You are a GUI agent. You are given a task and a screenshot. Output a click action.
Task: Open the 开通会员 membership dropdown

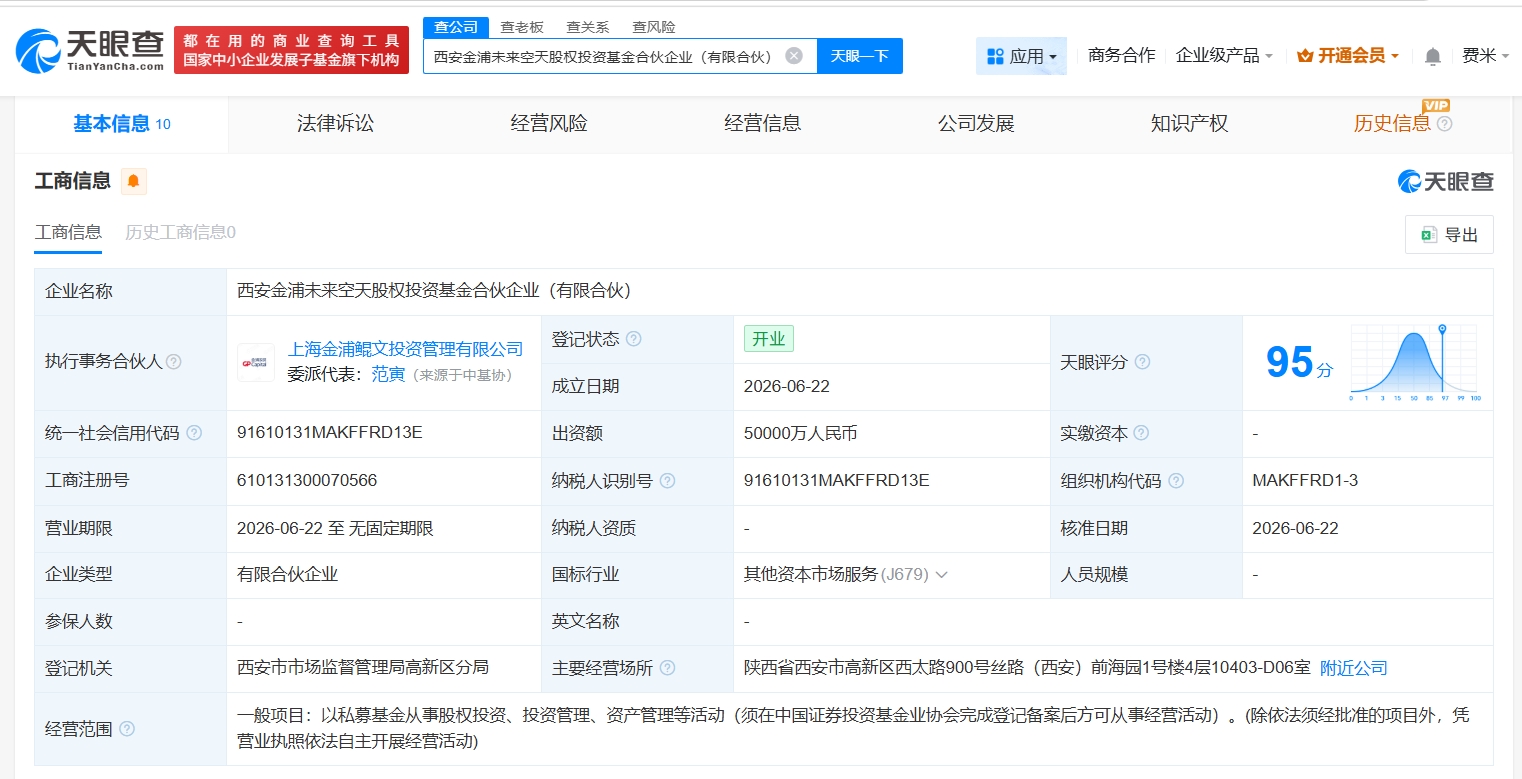tap(1347, 56)
